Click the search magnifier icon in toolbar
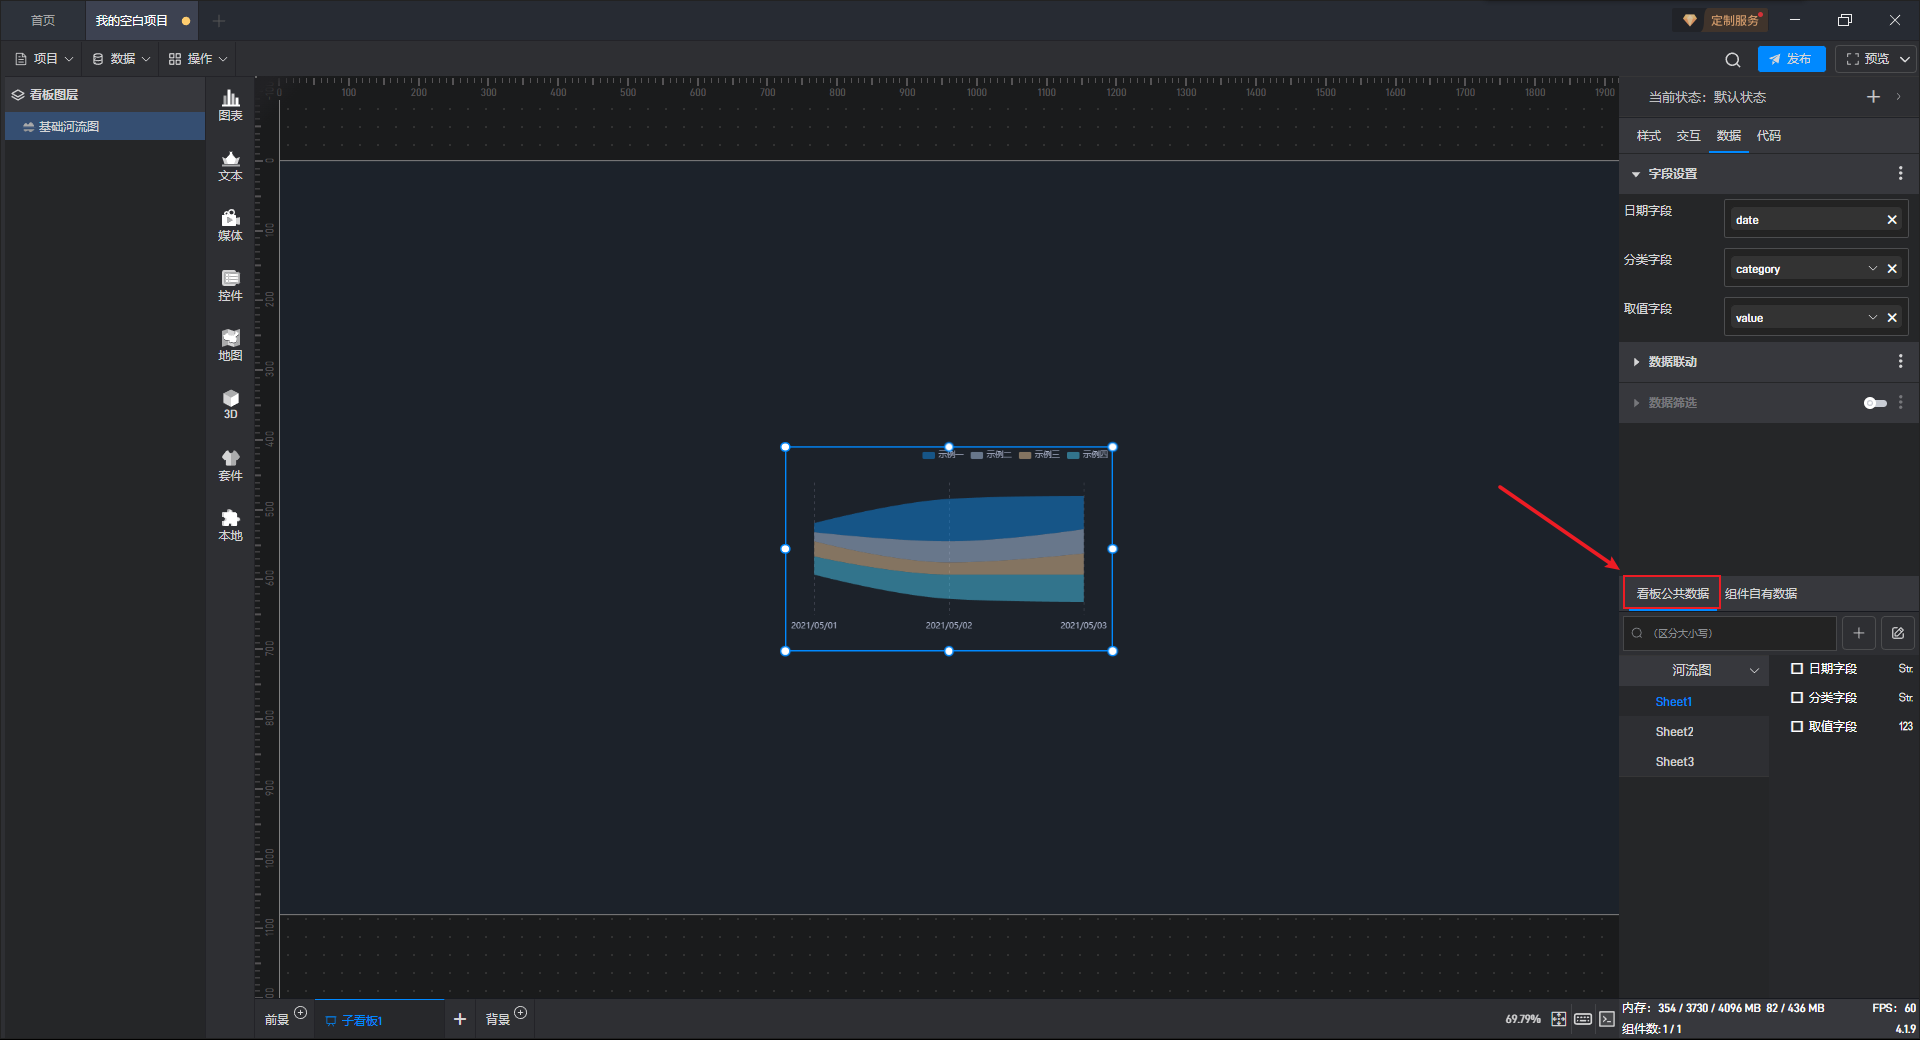1920x1040 pixels. click(1733, 59)
